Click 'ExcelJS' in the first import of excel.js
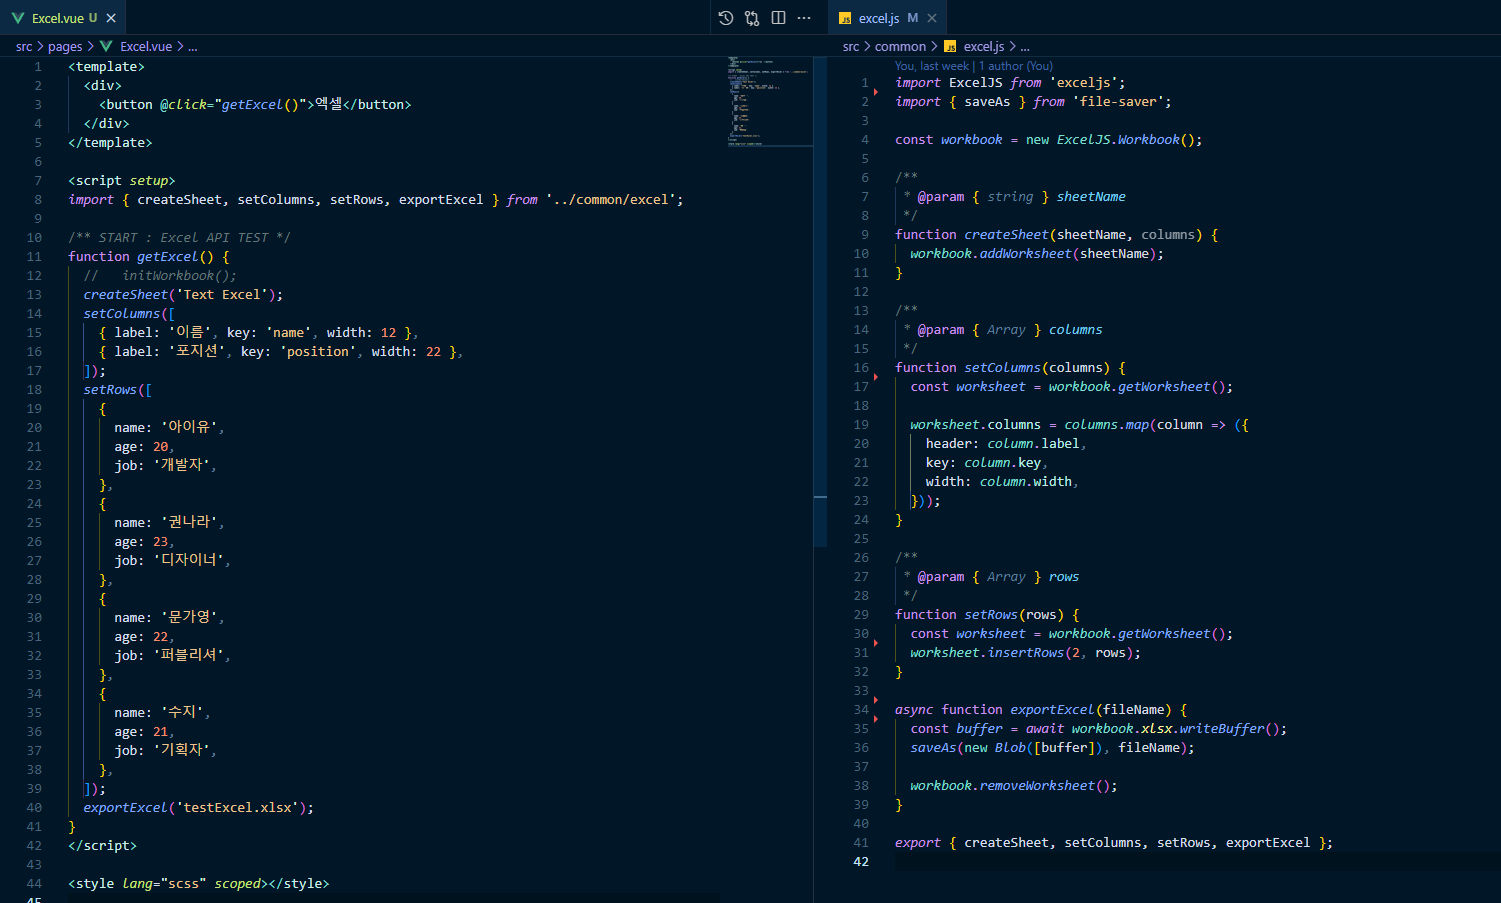Image resolution: width=1501 pixels, height=903 pixels. tap(975, 83)
